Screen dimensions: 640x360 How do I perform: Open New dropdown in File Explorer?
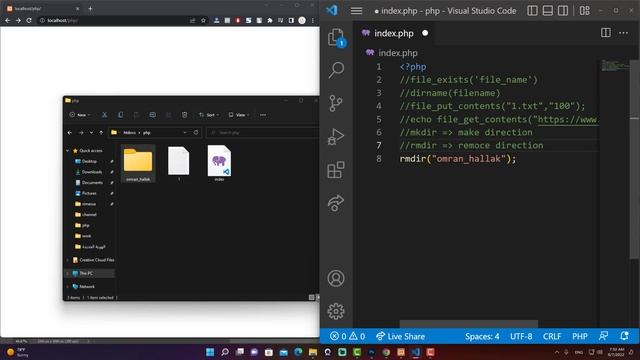click(x=80, y=115)
